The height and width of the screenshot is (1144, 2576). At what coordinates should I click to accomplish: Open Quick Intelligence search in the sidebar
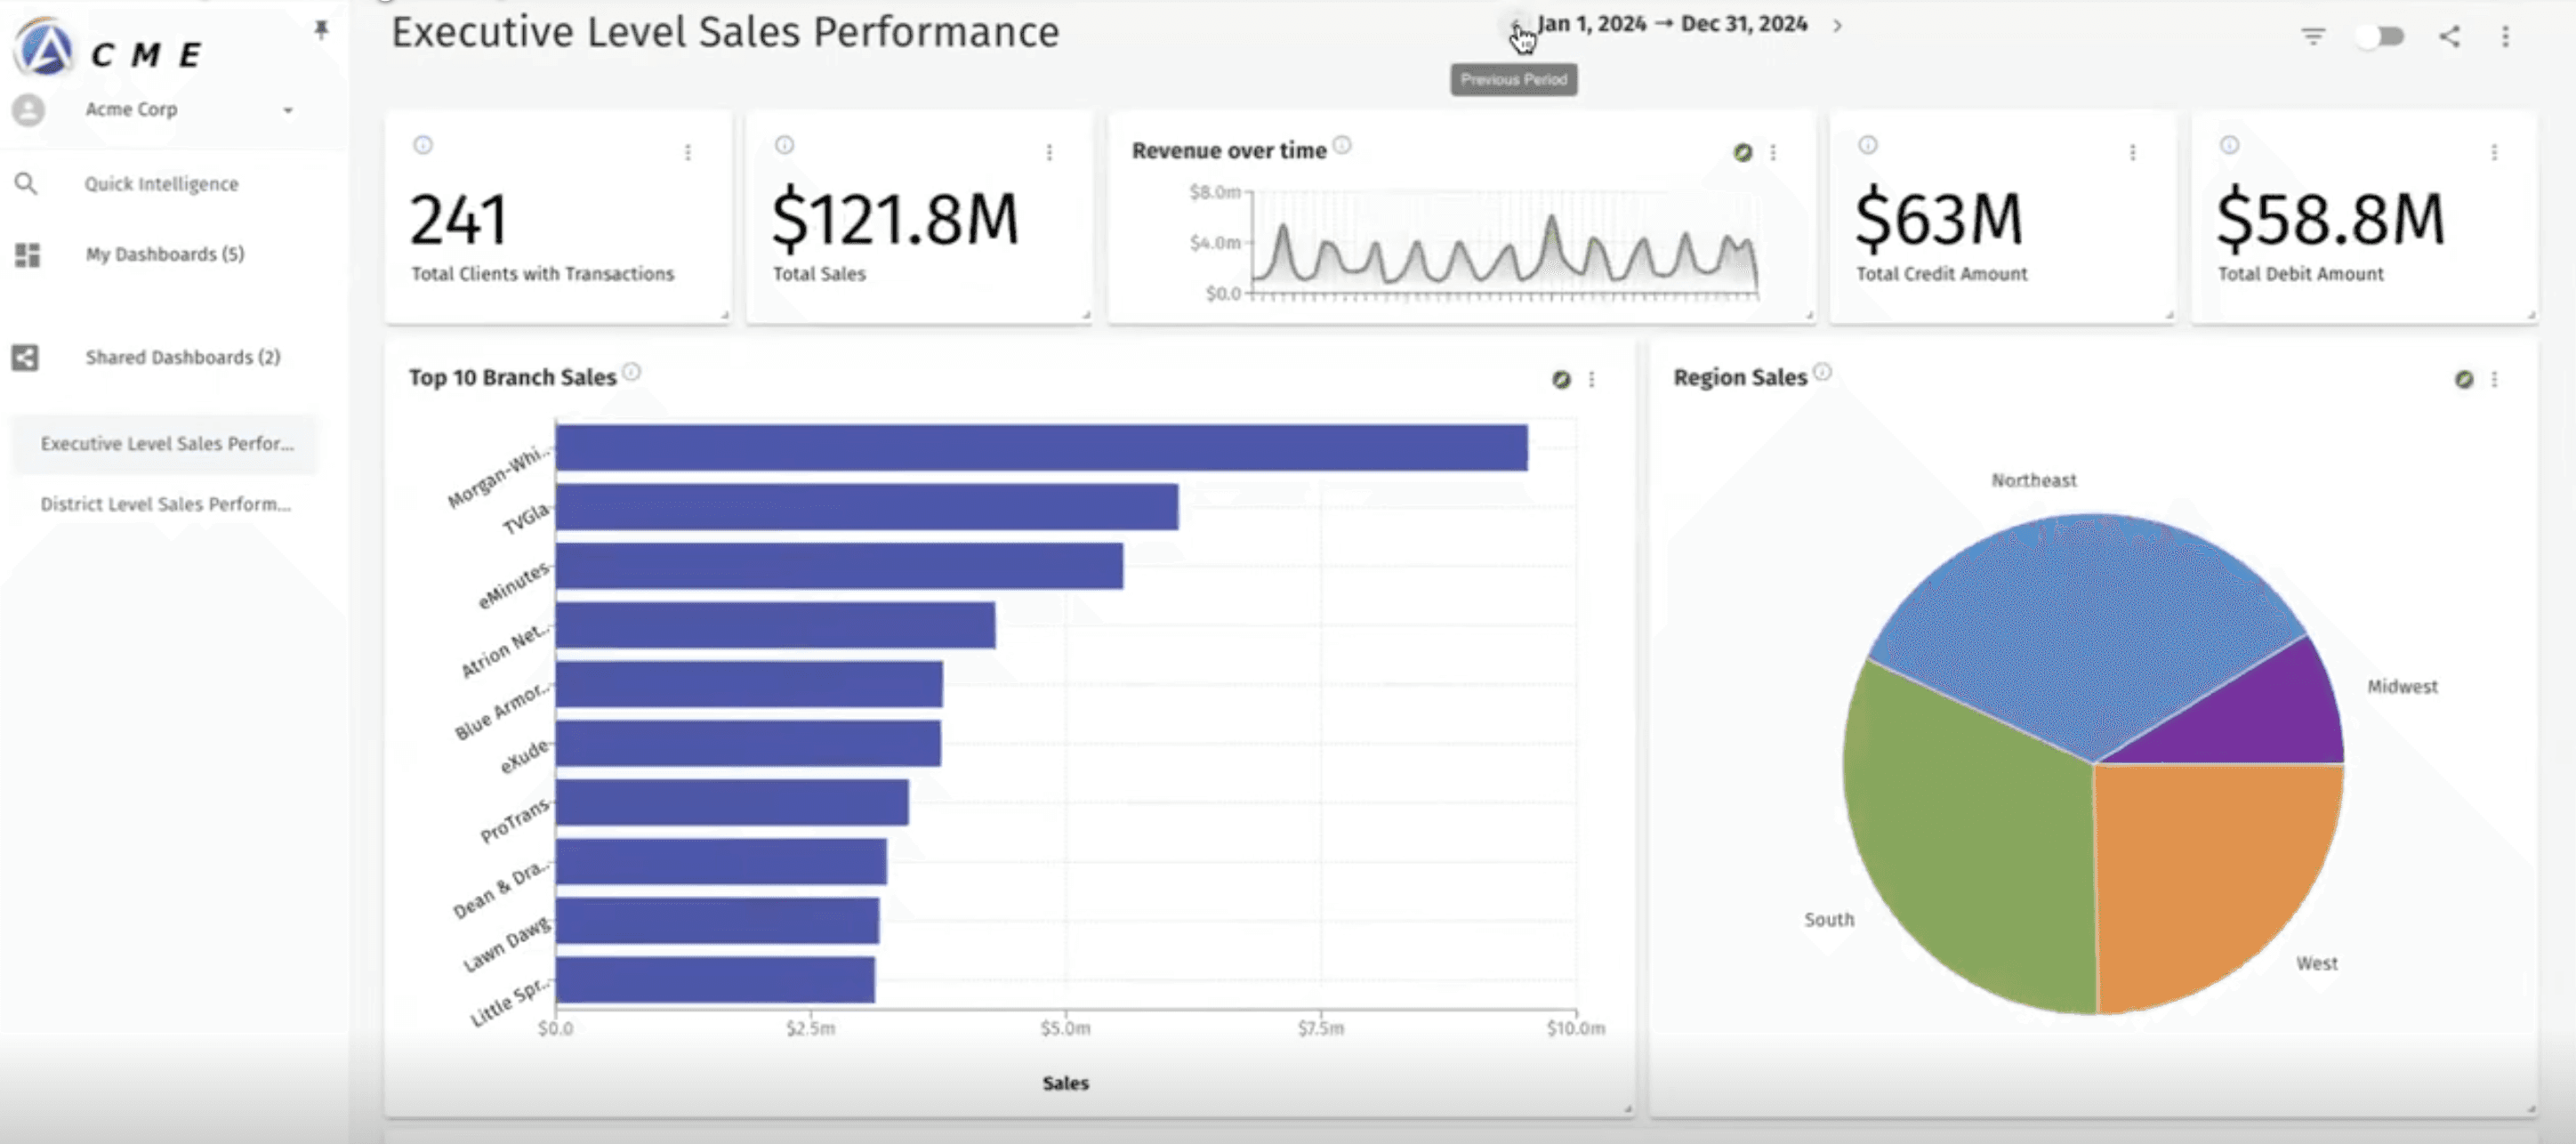[160, 183]
